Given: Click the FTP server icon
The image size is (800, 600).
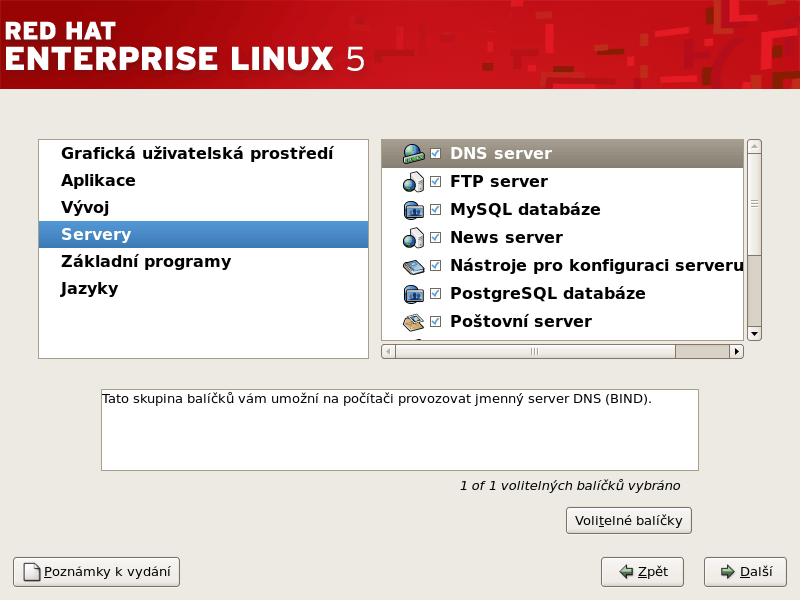Looking at the screenshot, I should pos(413,182).
